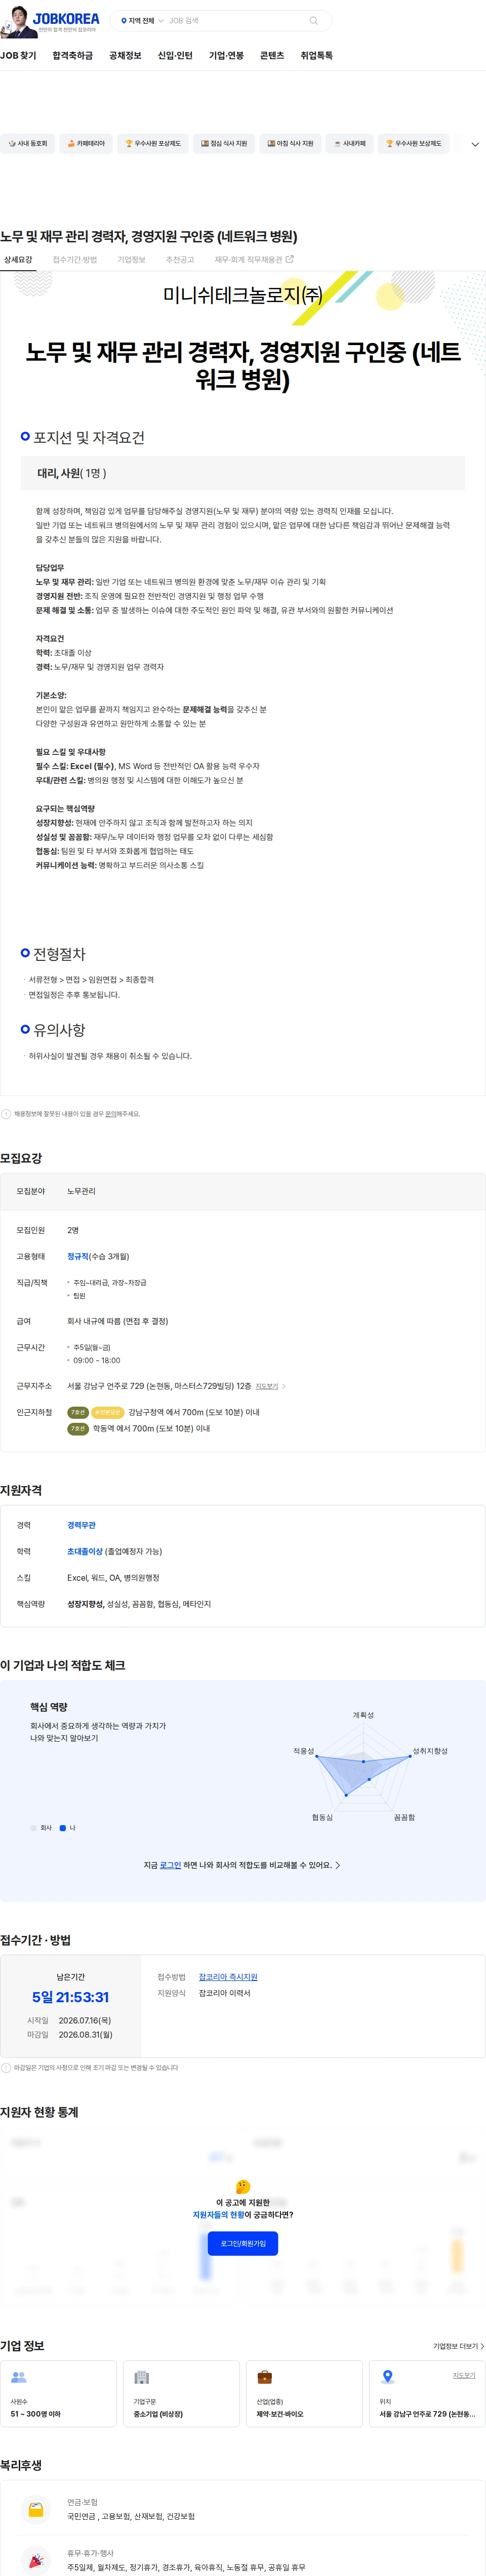Click the 문의 link under posting

click(x=111, y=1114)
